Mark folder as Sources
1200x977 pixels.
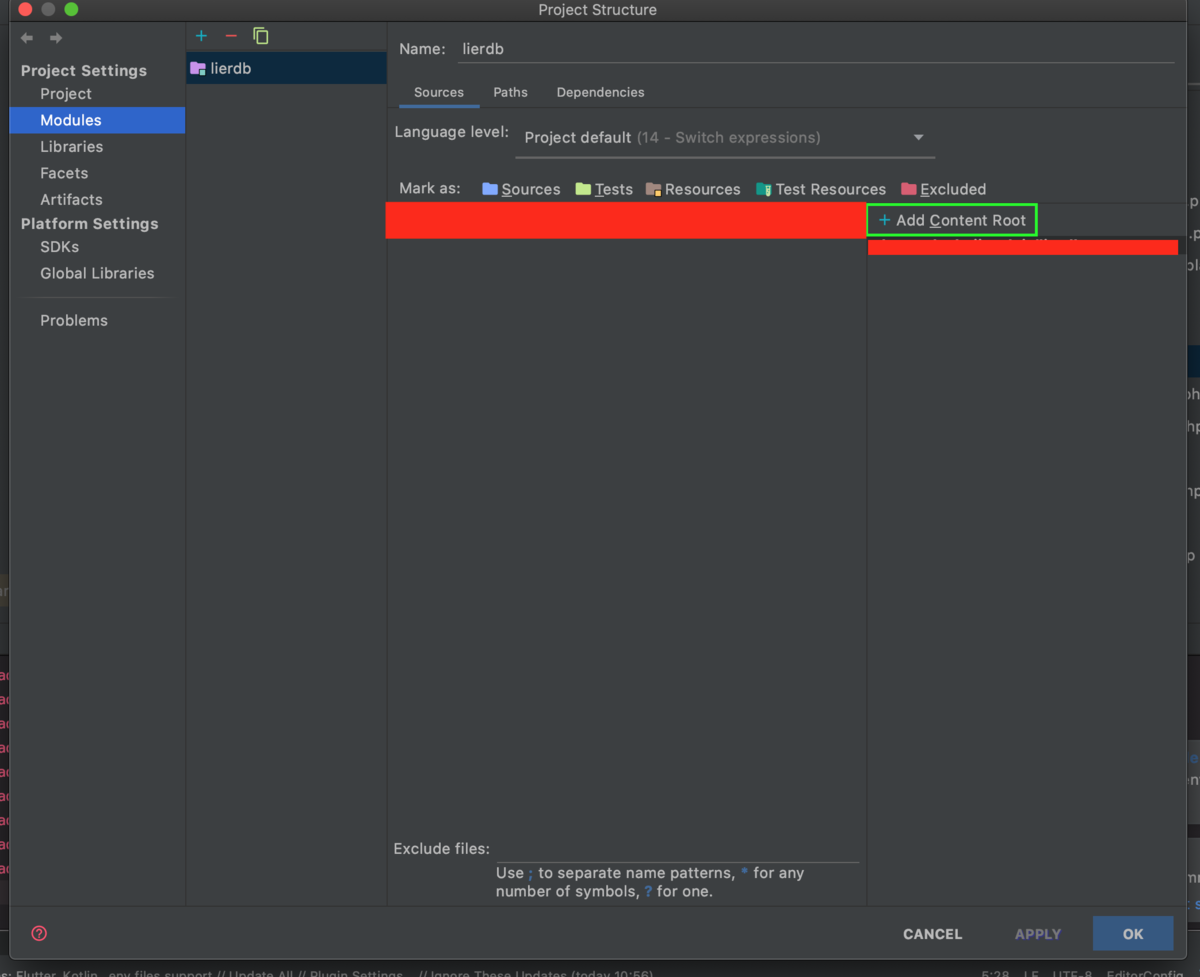click(521, 189)
